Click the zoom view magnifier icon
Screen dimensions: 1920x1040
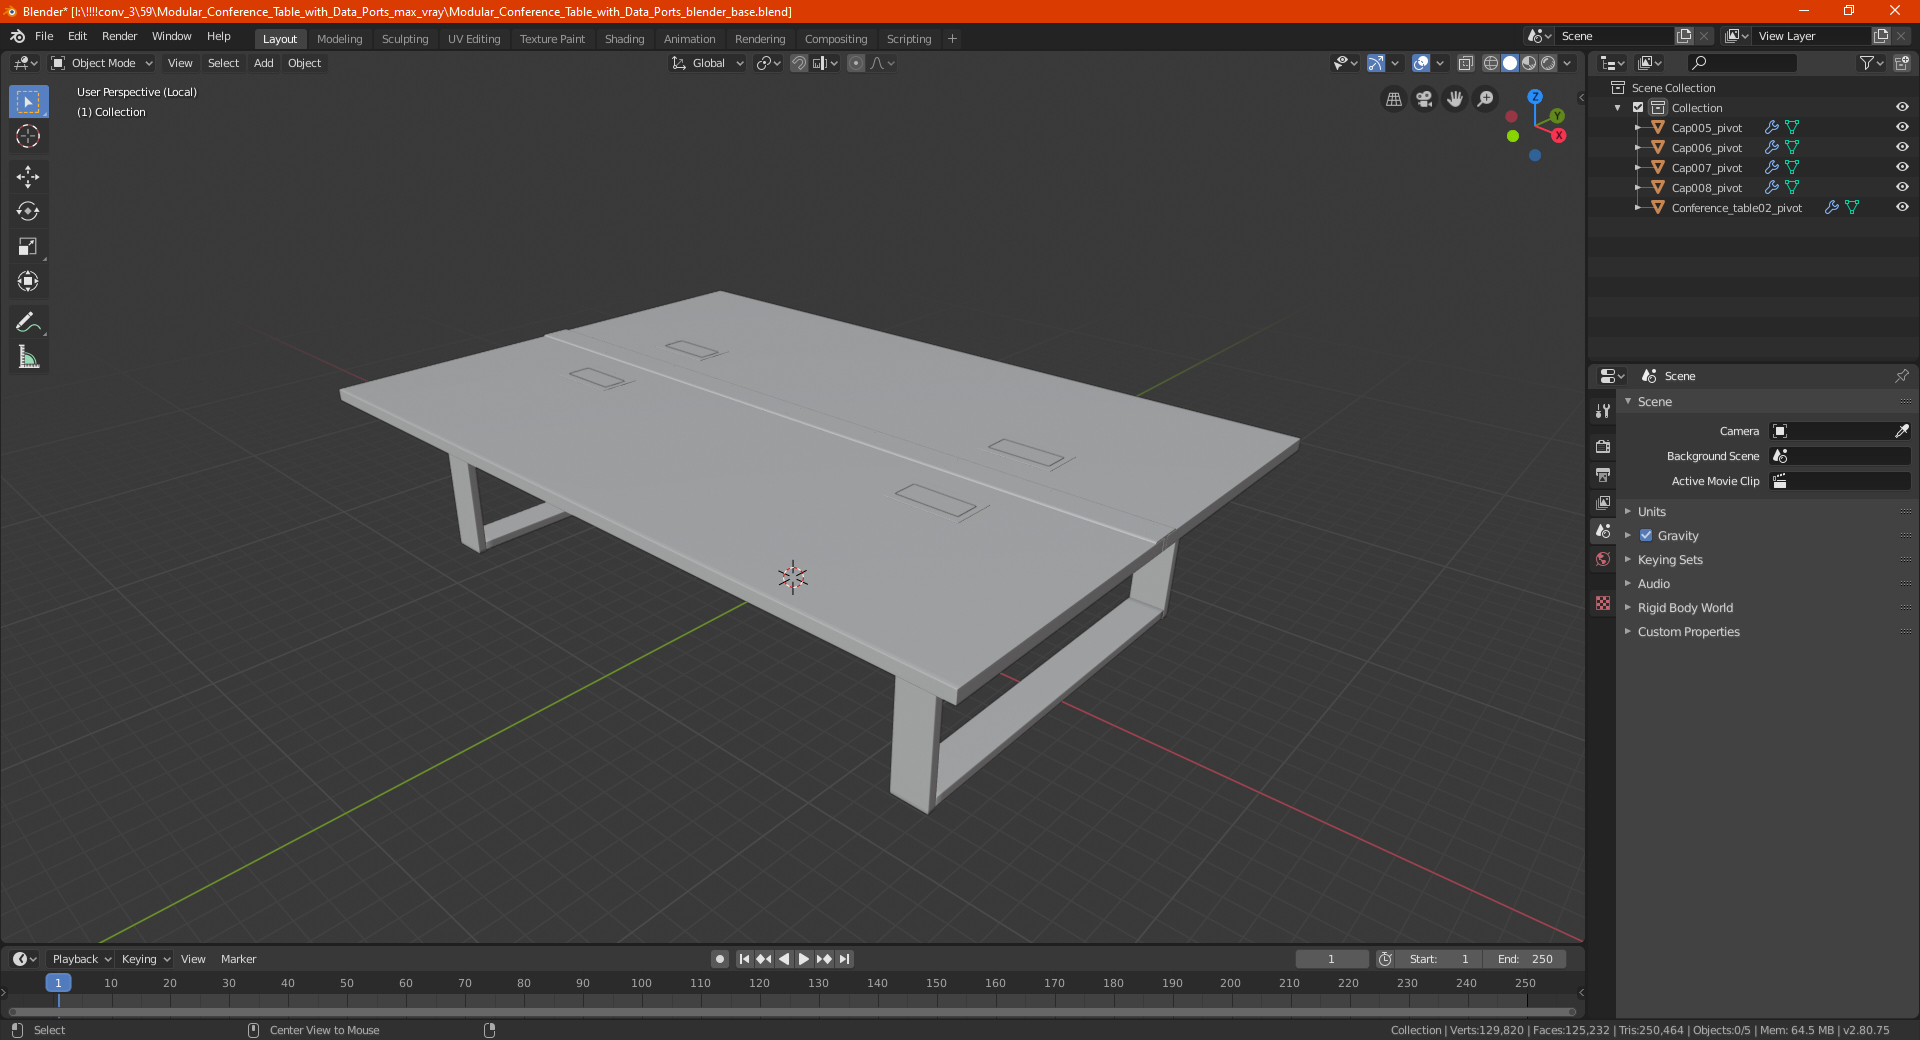(x=1486, y=99)
